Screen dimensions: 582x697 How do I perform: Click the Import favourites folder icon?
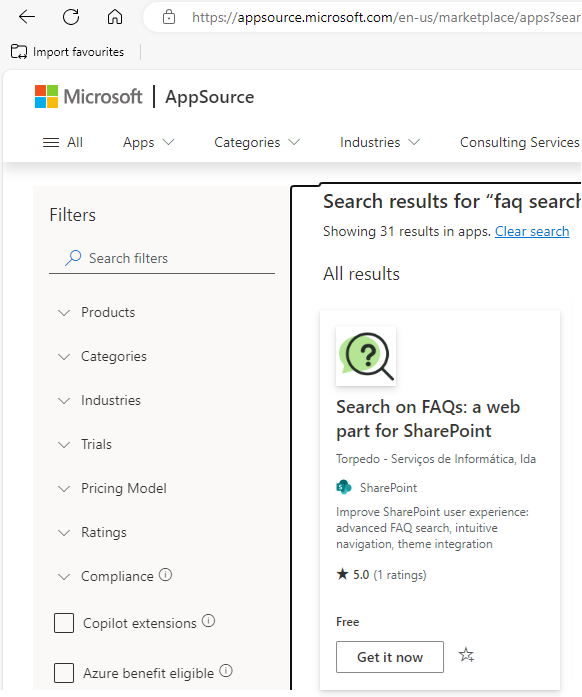[x=19, y=52]
